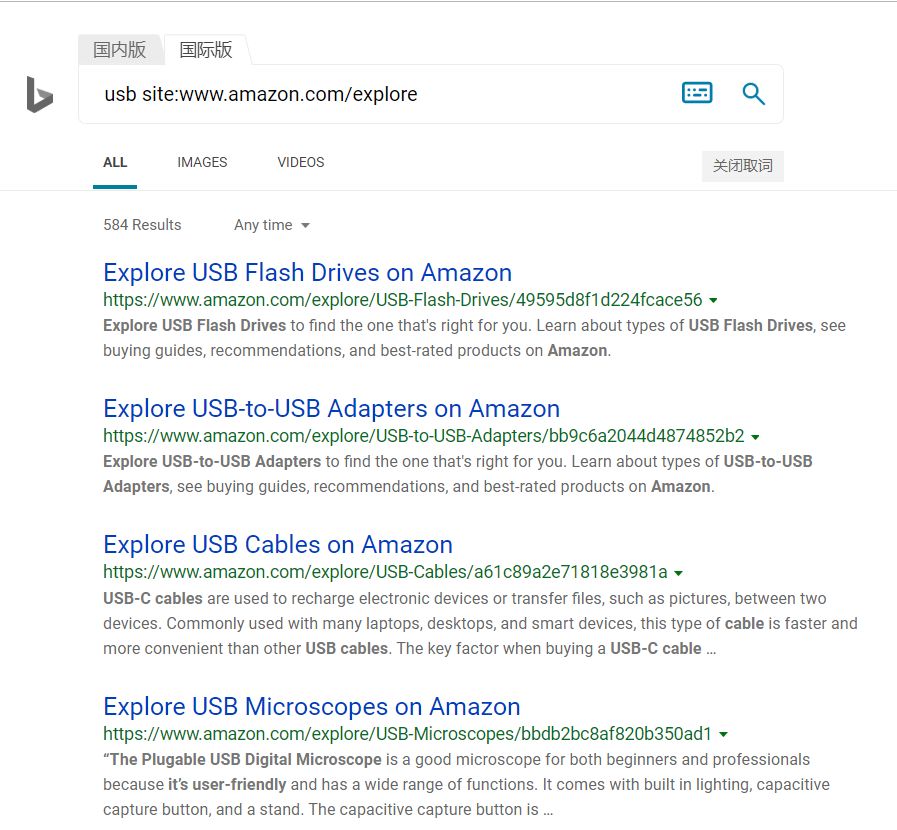
Task: Open the IMAGES results tab
Action: 202,162
